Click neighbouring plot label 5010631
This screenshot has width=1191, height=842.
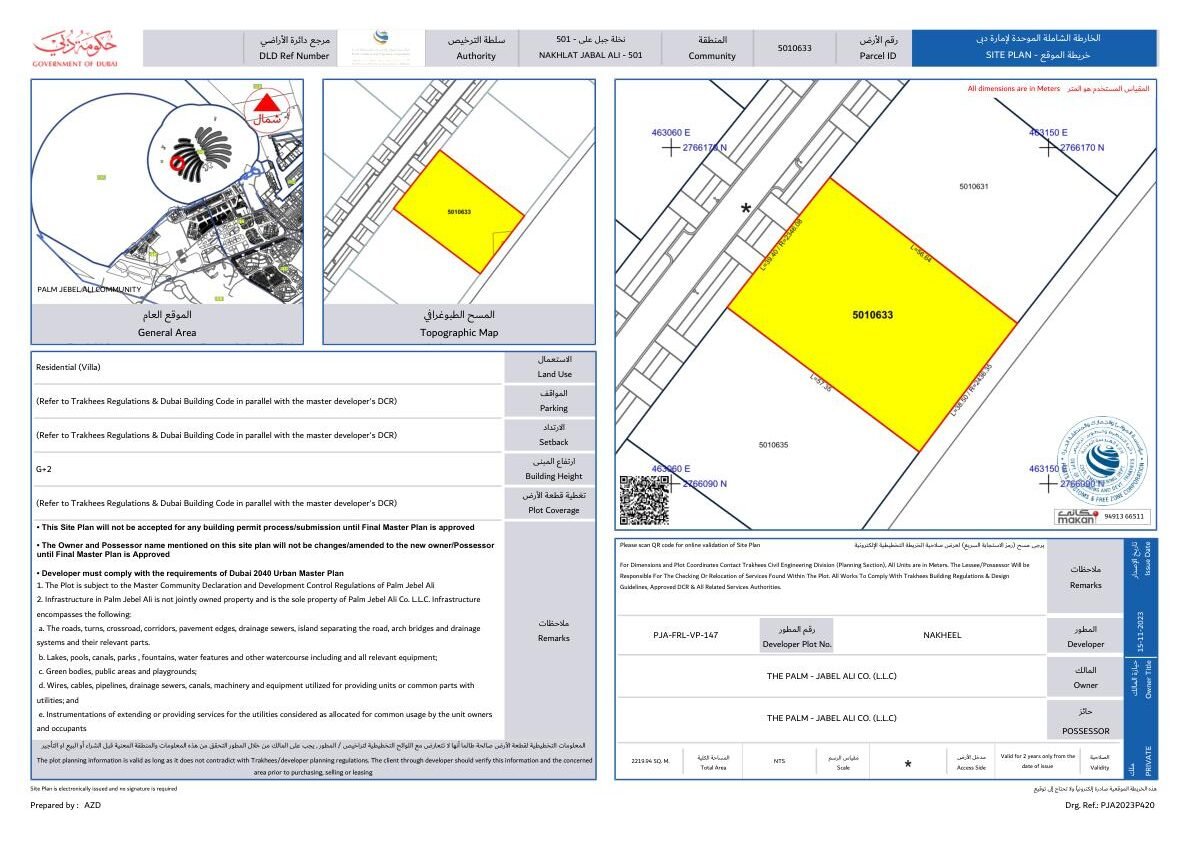973,187
